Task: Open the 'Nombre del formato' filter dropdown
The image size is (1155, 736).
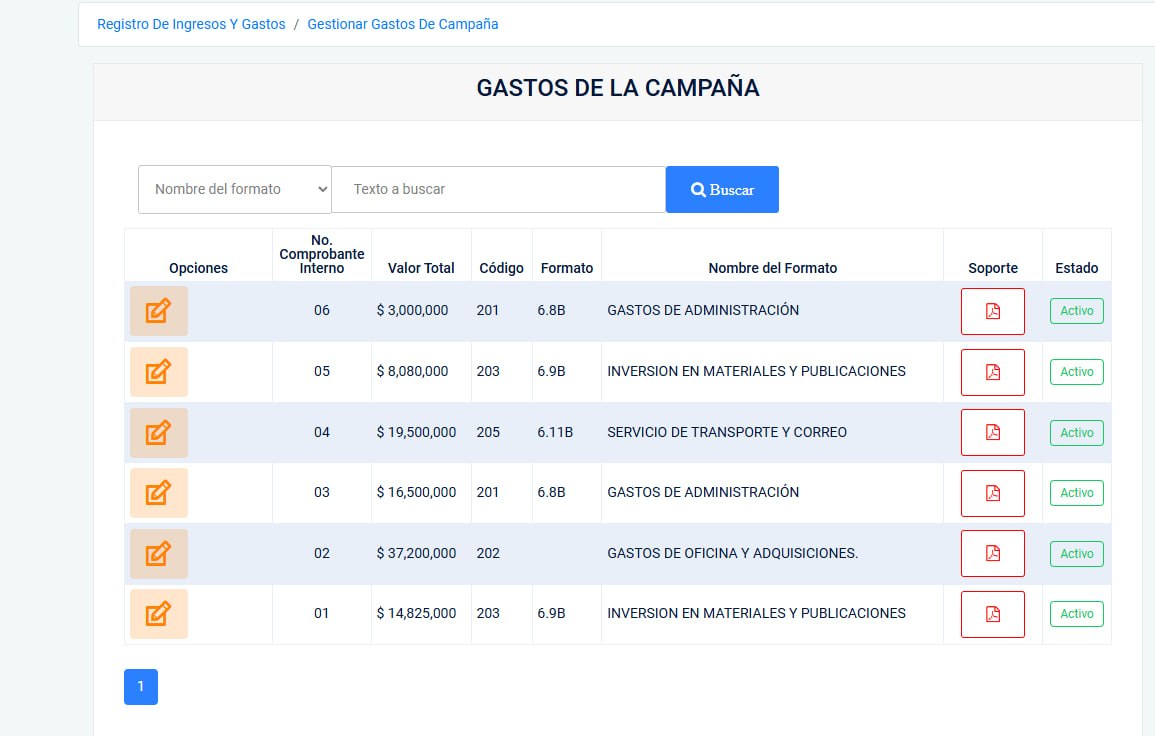Action: point(235,189)
